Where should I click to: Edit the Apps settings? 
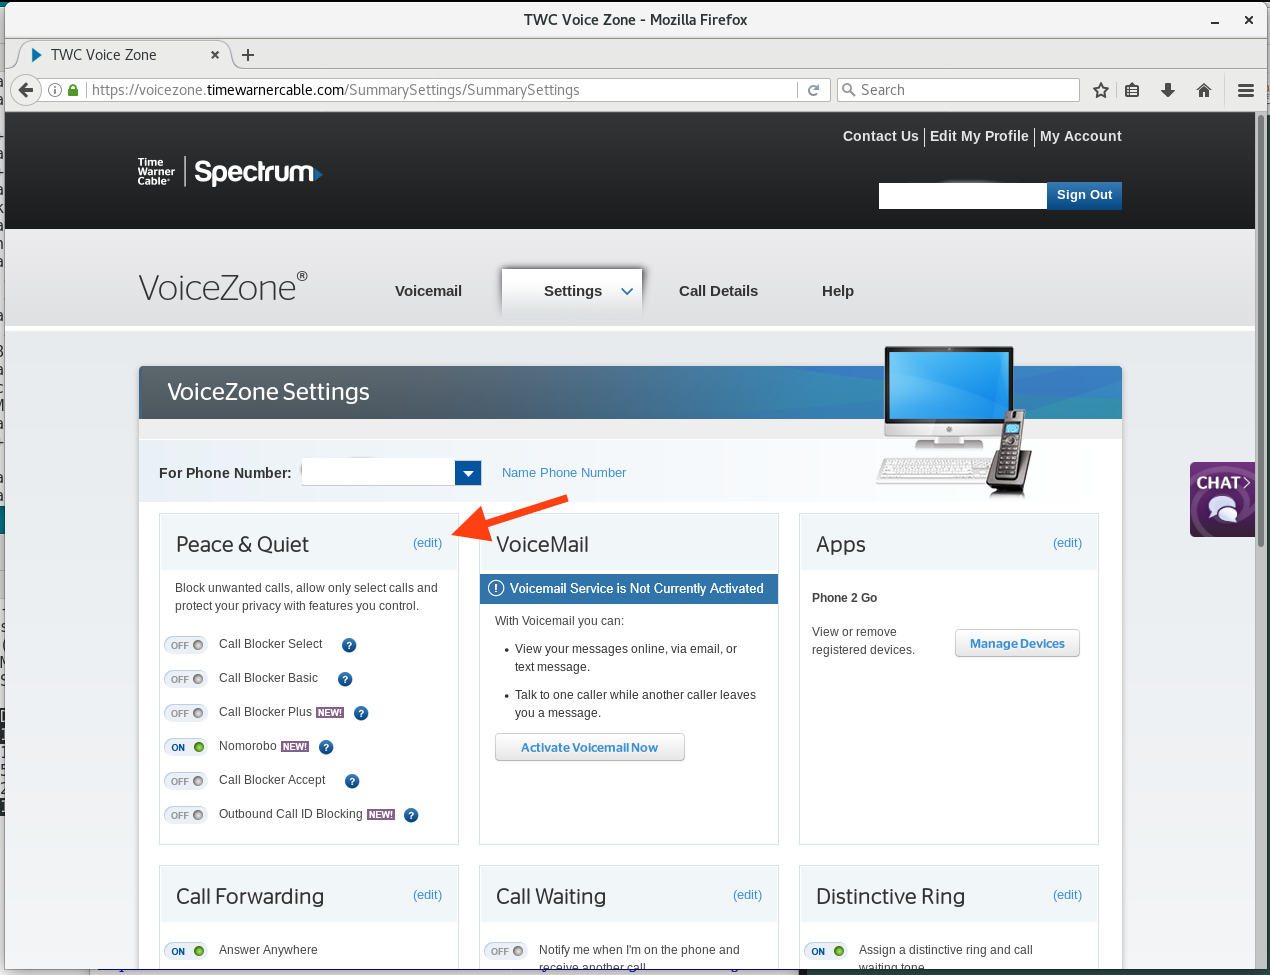tap(1068, 543)
